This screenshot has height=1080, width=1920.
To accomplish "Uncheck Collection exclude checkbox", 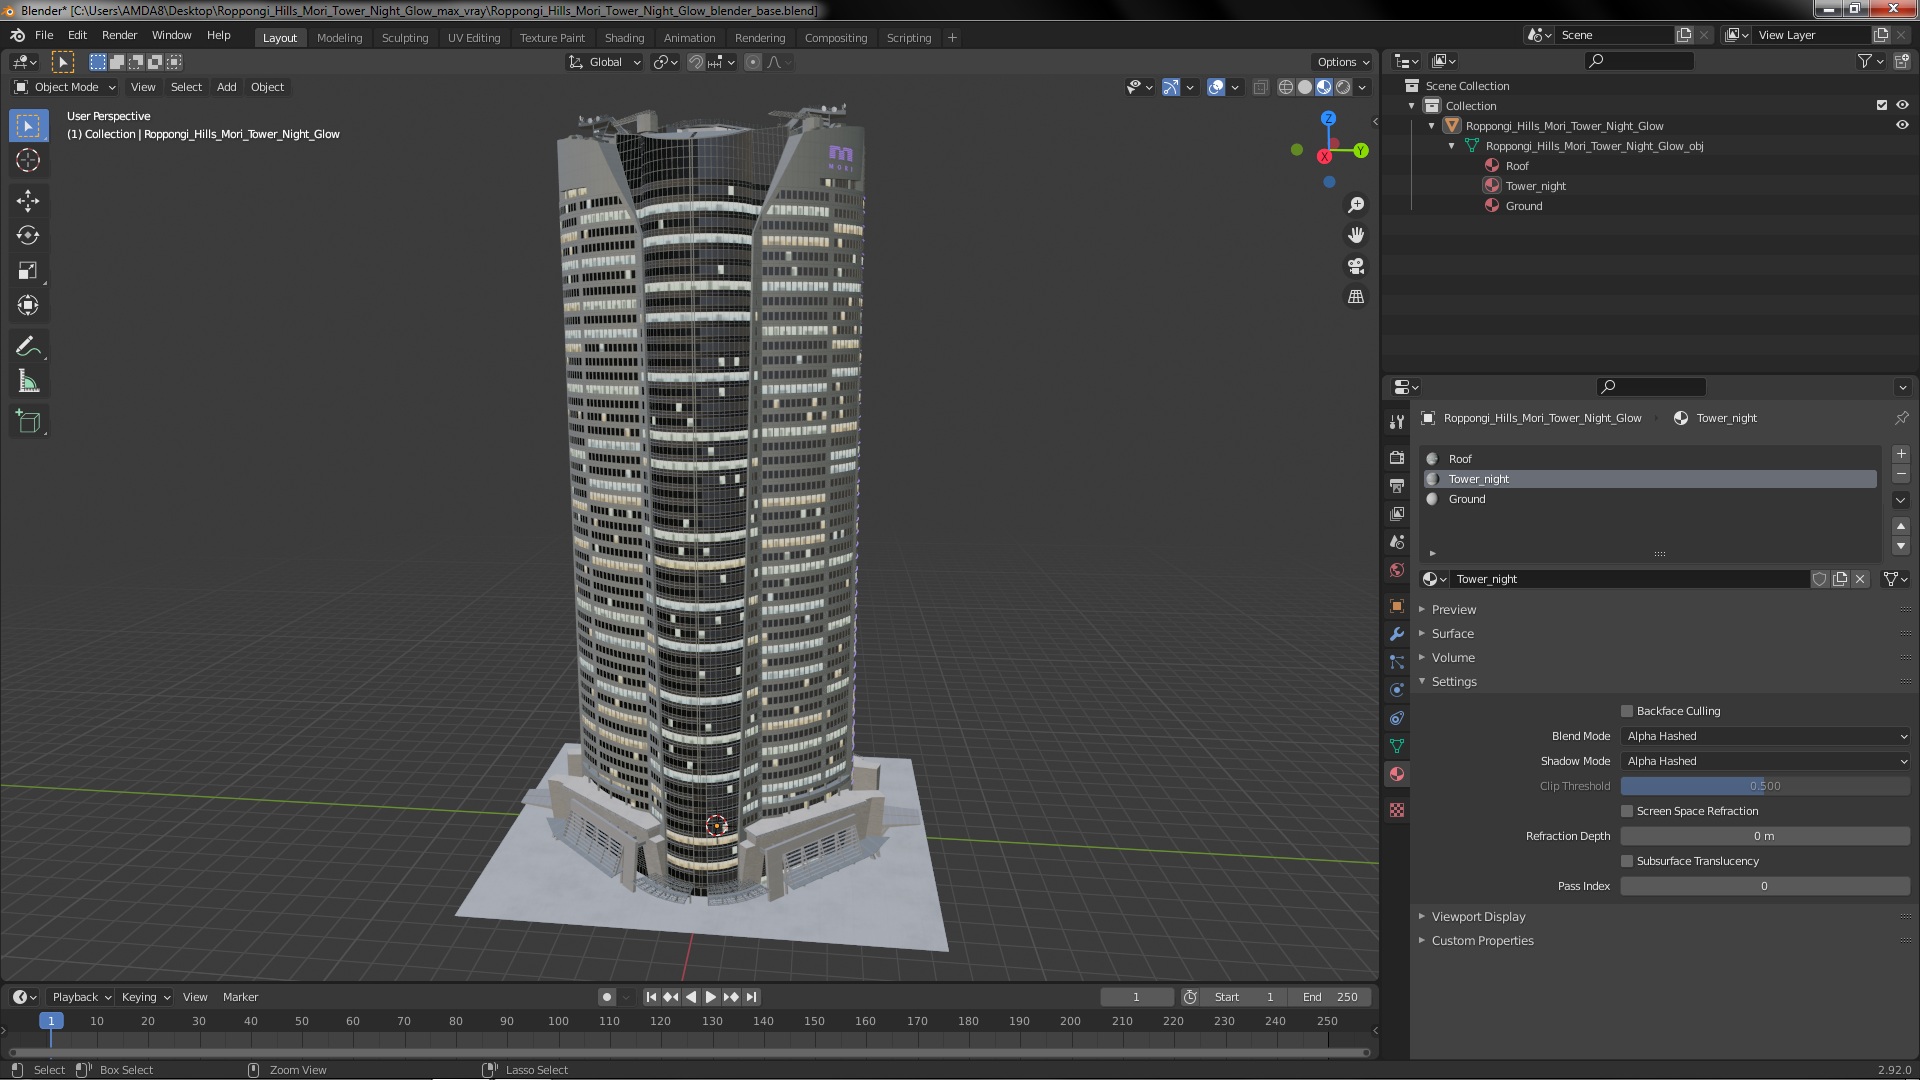I will pos(1882,105).
